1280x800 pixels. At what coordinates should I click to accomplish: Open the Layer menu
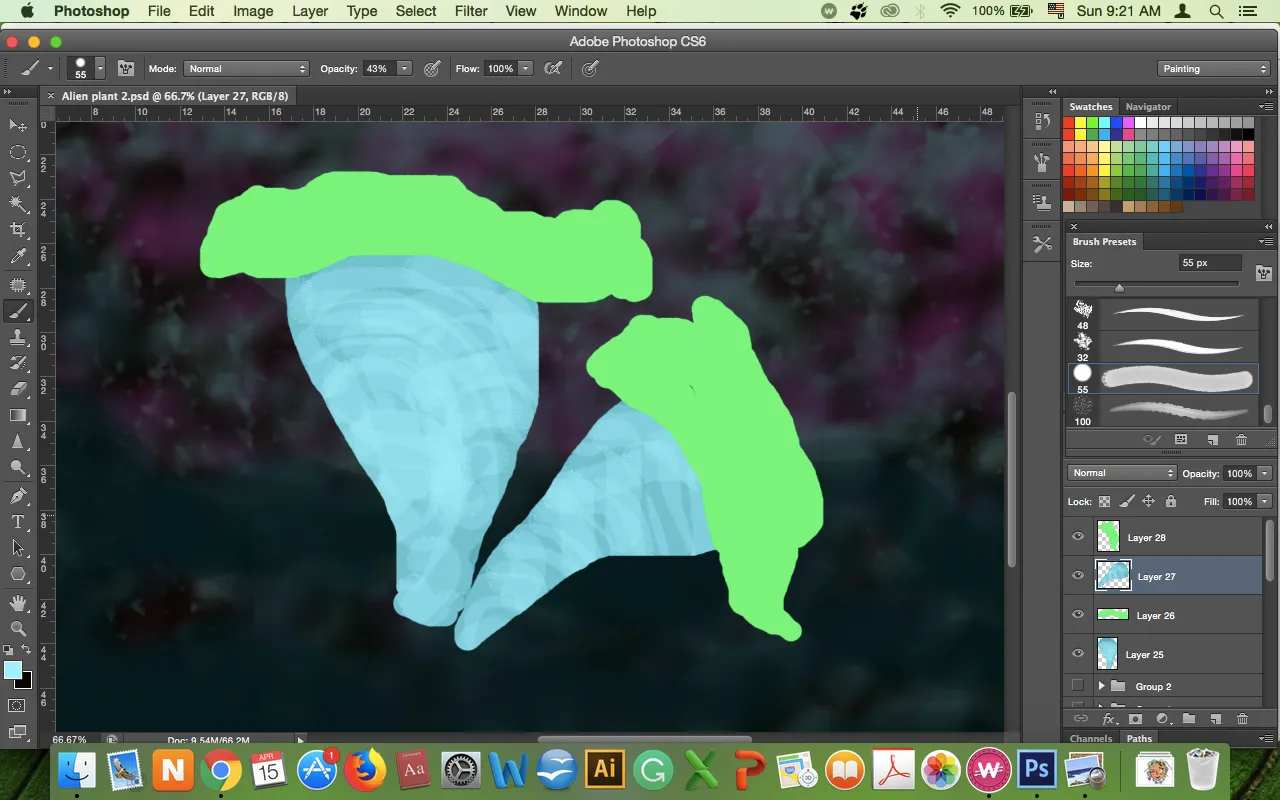(309, 11)
